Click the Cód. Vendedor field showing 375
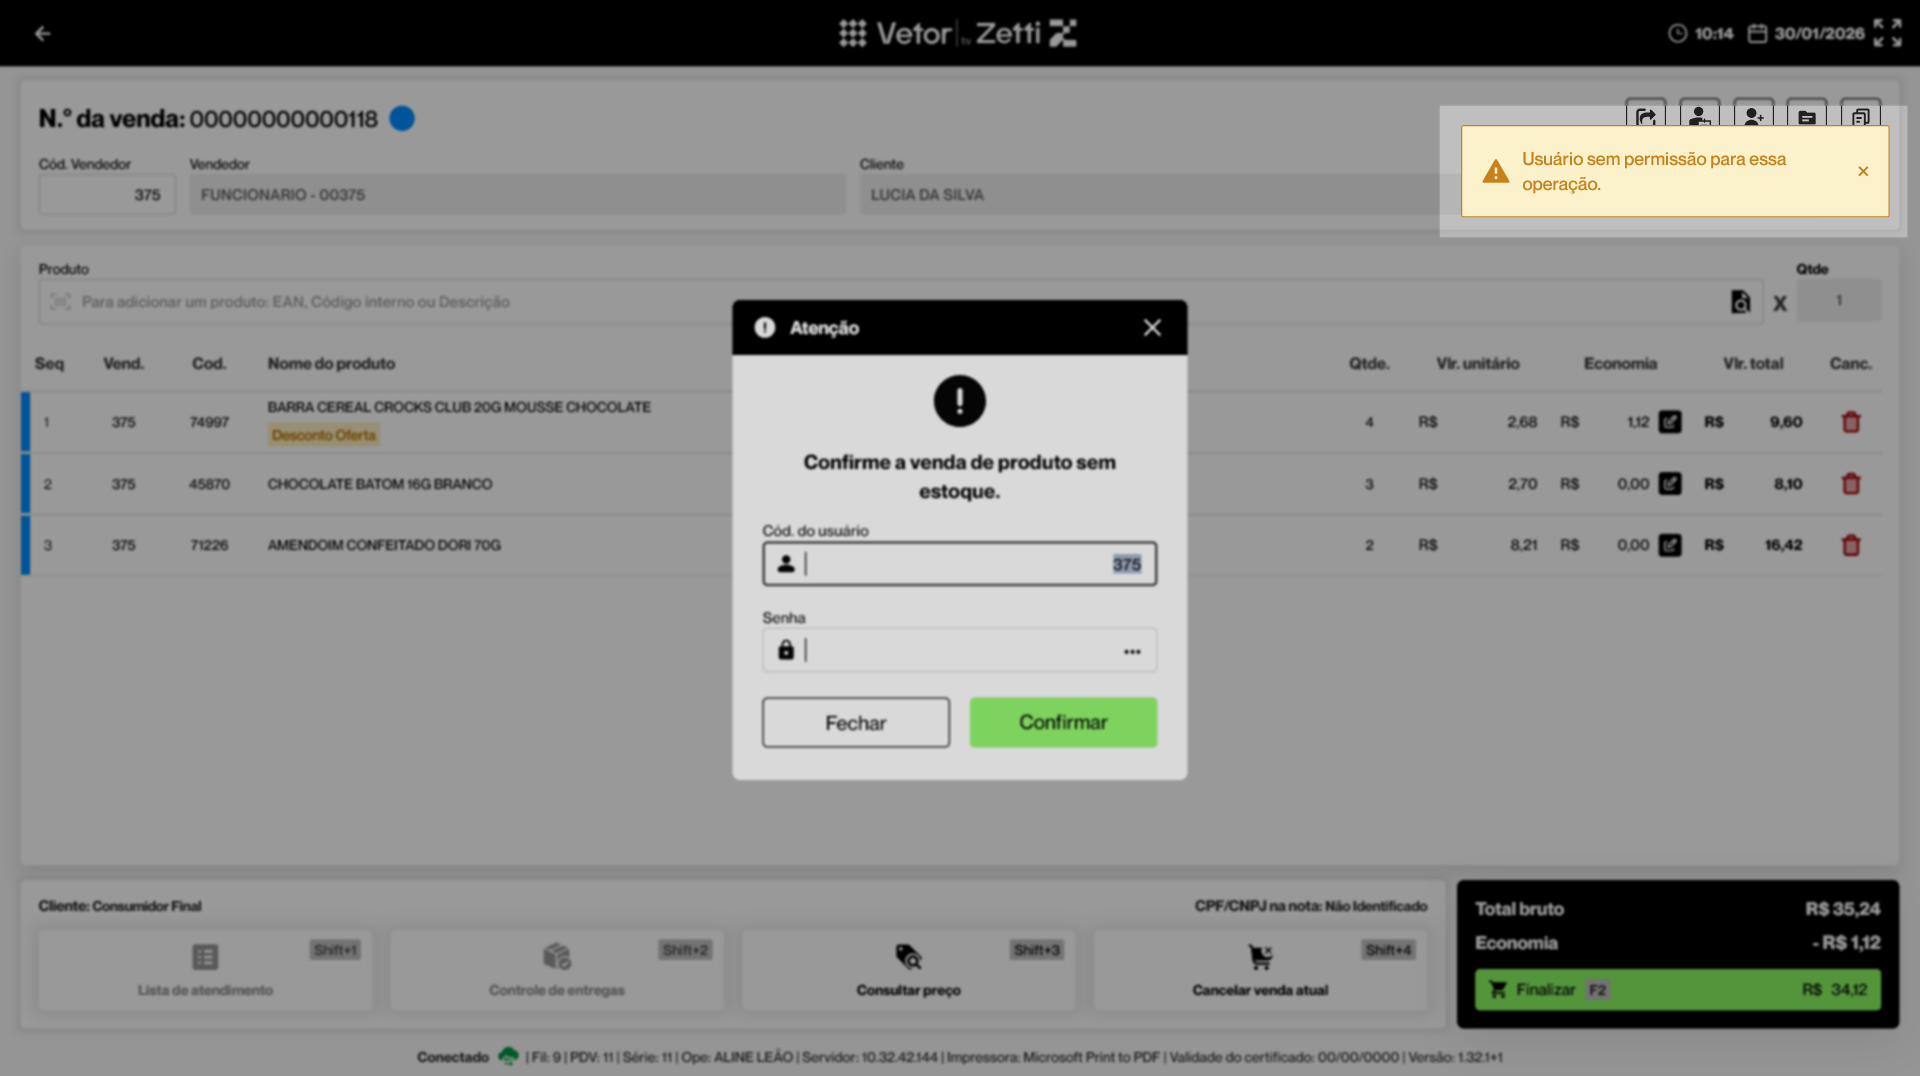Screen dimensions: 1920x1076 click(107, 194)
